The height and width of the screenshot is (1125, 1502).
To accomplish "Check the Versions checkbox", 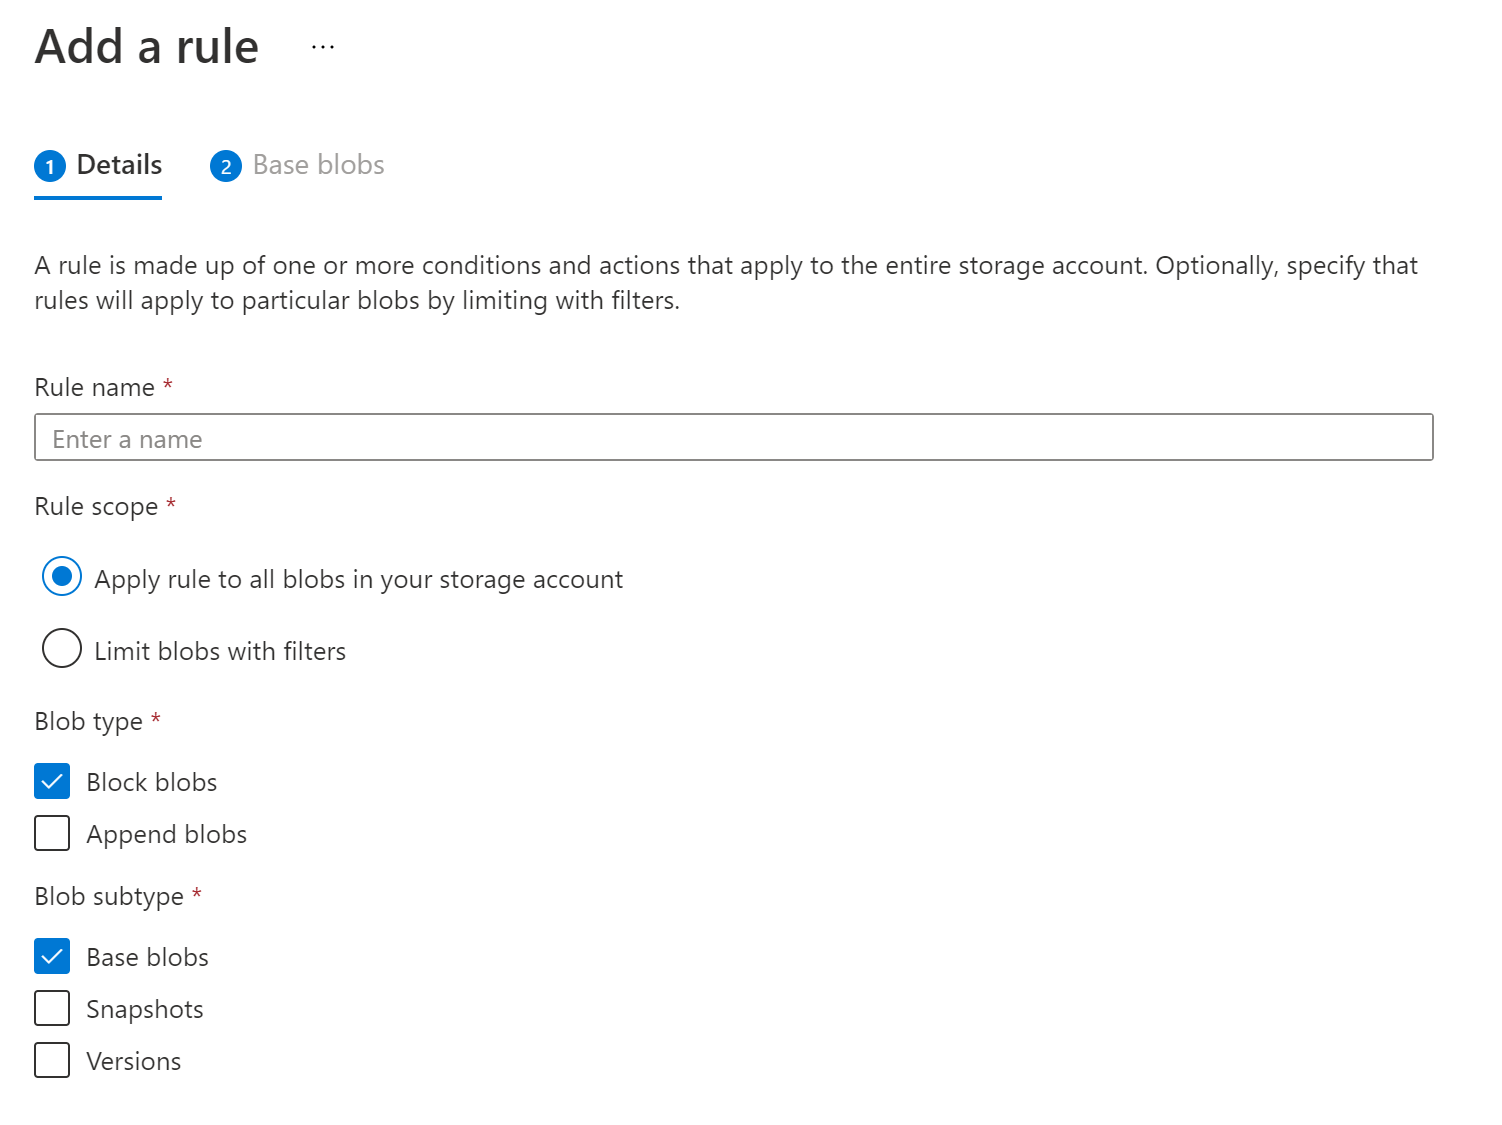I will (x=52, y=1061).
